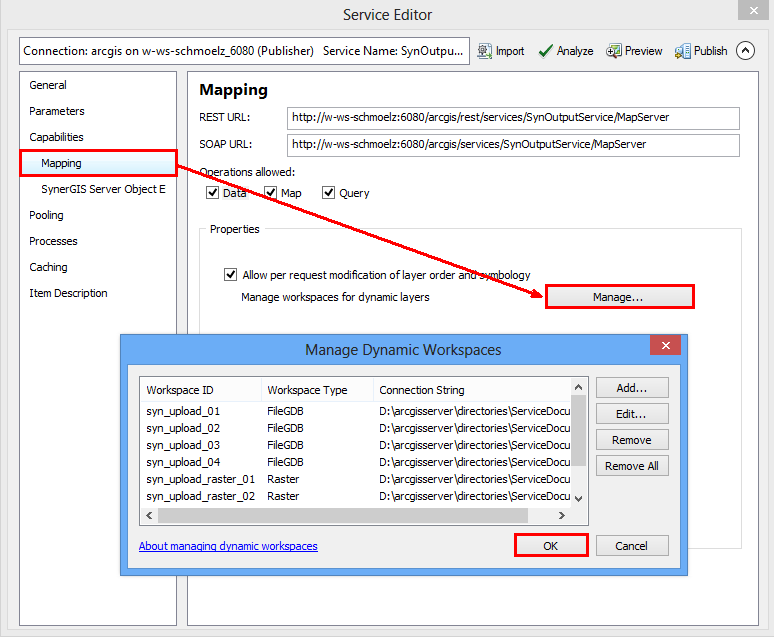Toggle the Query operation checkbox

(329, 193)
